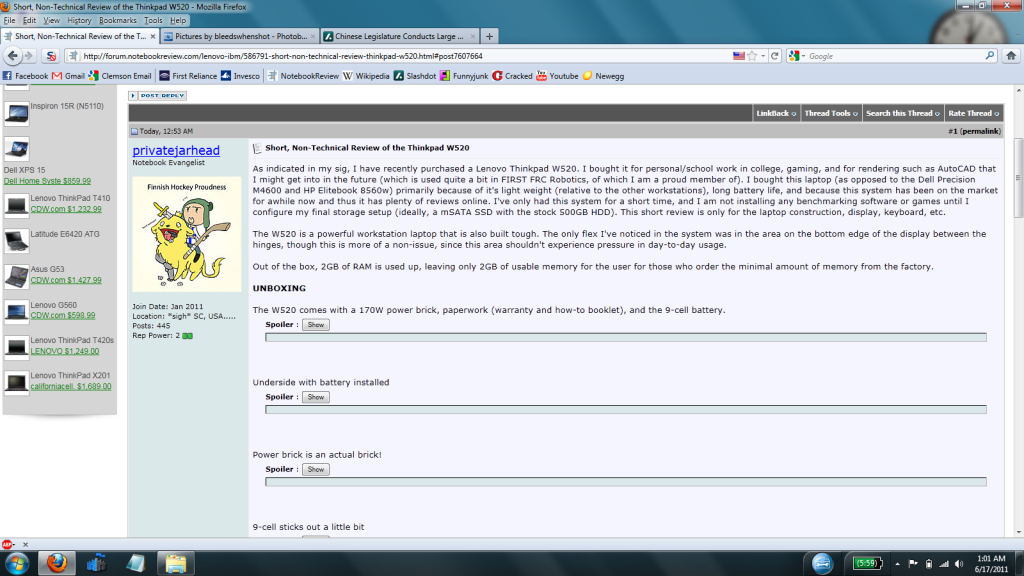Open Dell Home Syste $859.99 link

[x=47, y=181]
